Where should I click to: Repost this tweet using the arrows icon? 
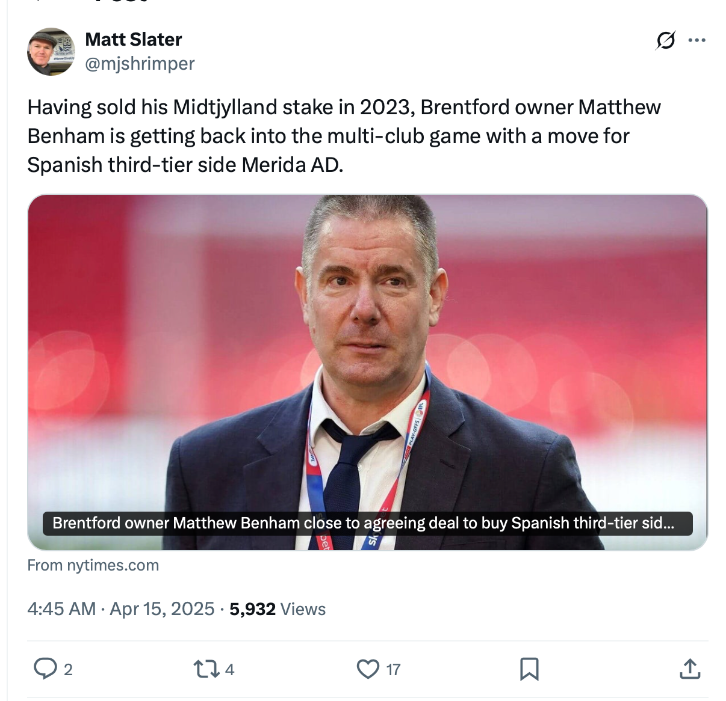point(206,668)
